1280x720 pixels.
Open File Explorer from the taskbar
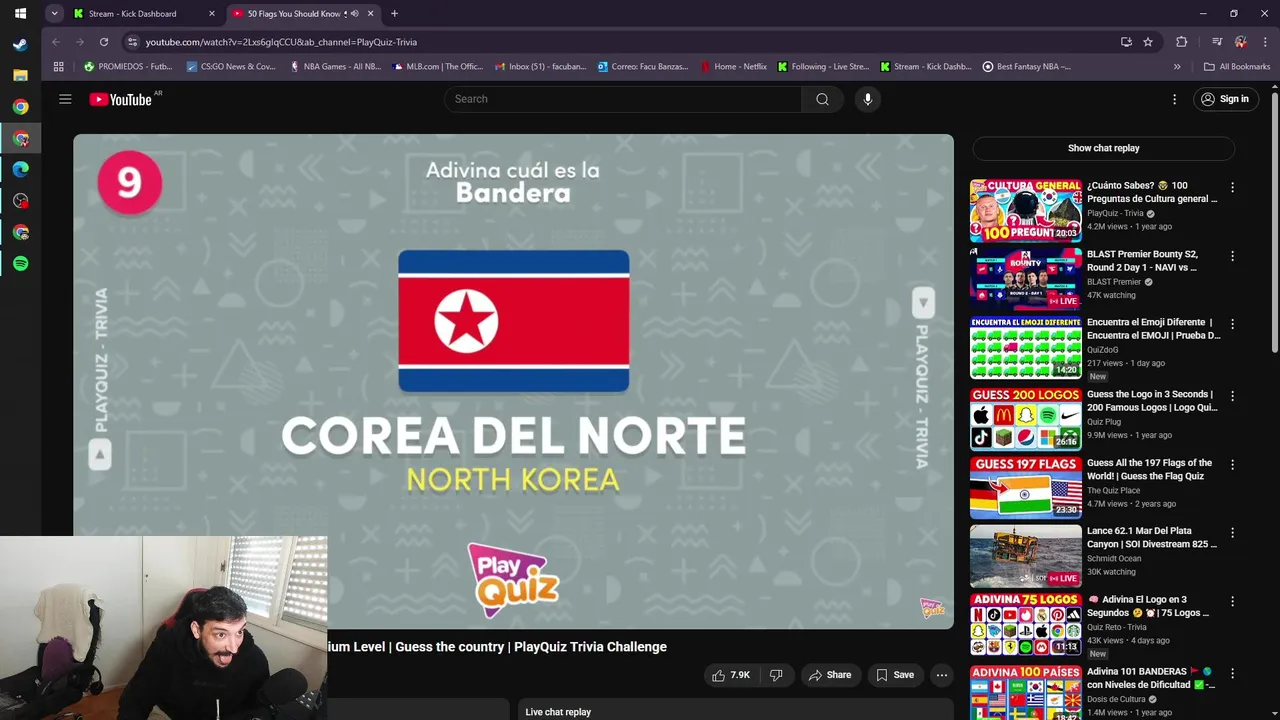click(x=20, y=76)
